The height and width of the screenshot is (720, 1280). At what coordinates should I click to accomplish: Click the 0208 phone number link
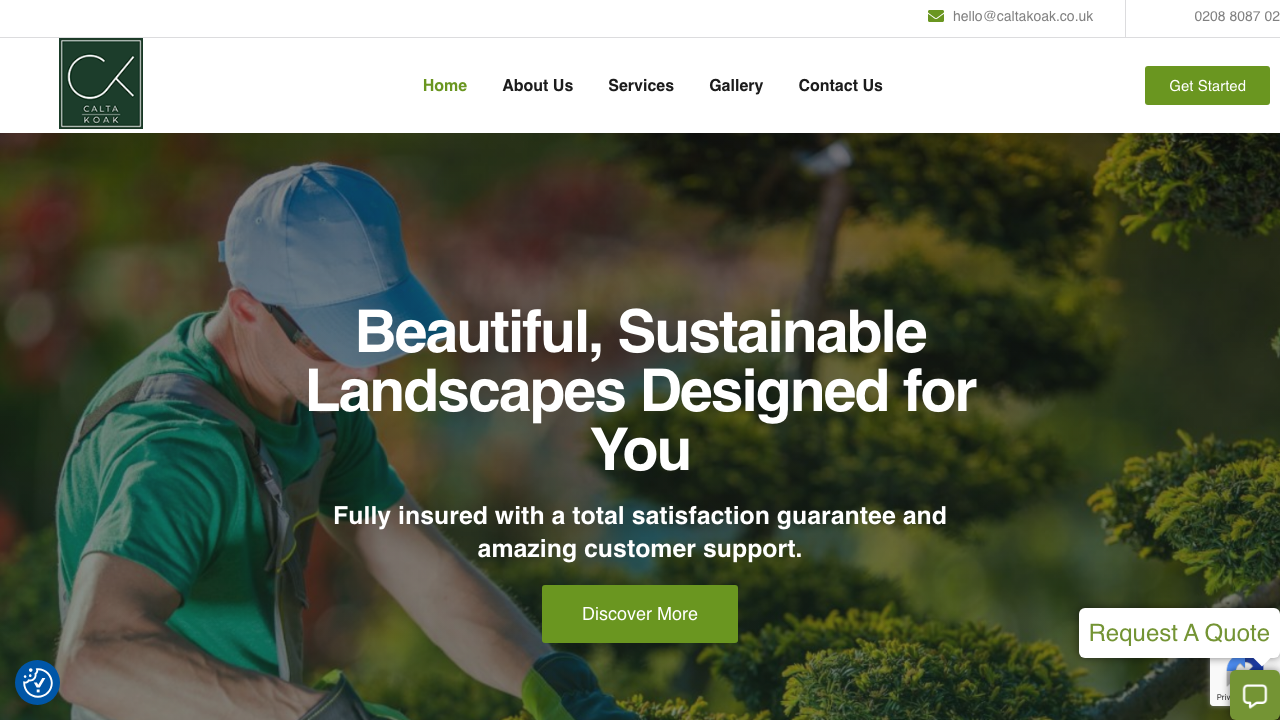[x=1237, y=16]
